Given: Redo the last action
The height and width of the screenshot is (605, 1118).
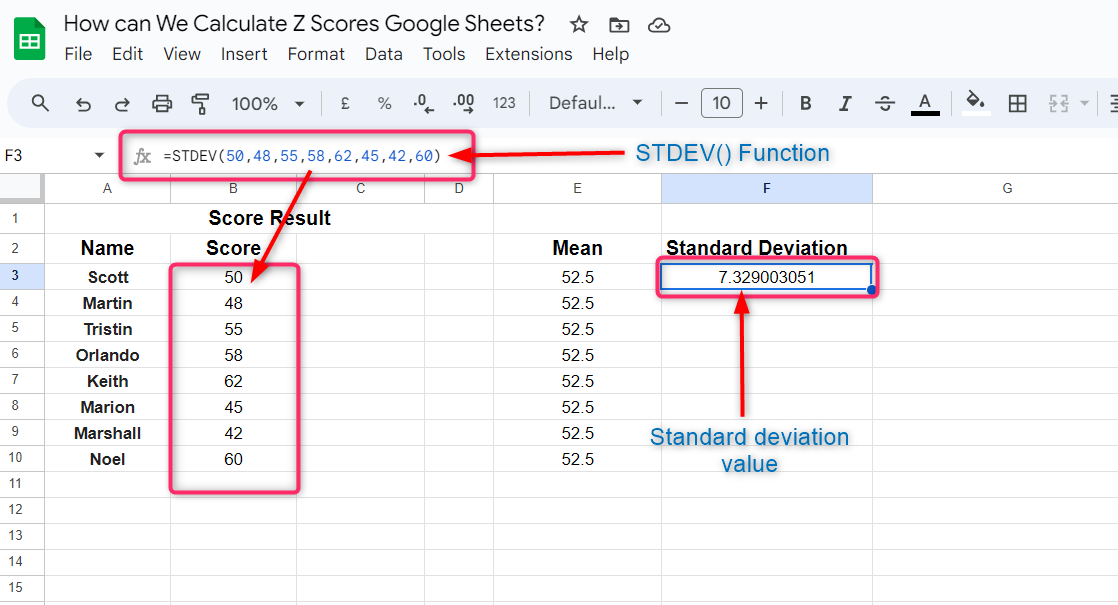Looking at the screenshot, I should [x=122, y=104].
